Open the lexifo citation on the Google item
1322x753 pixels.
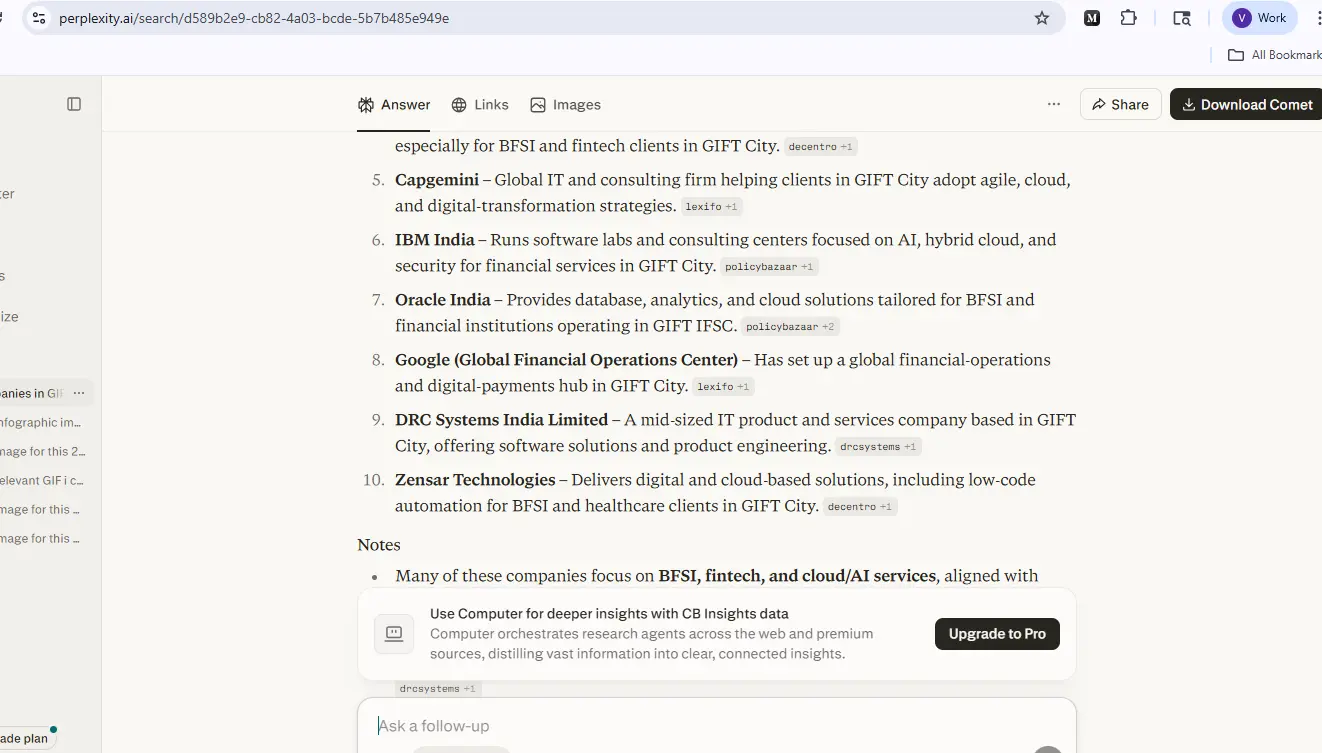click(724, 387)
